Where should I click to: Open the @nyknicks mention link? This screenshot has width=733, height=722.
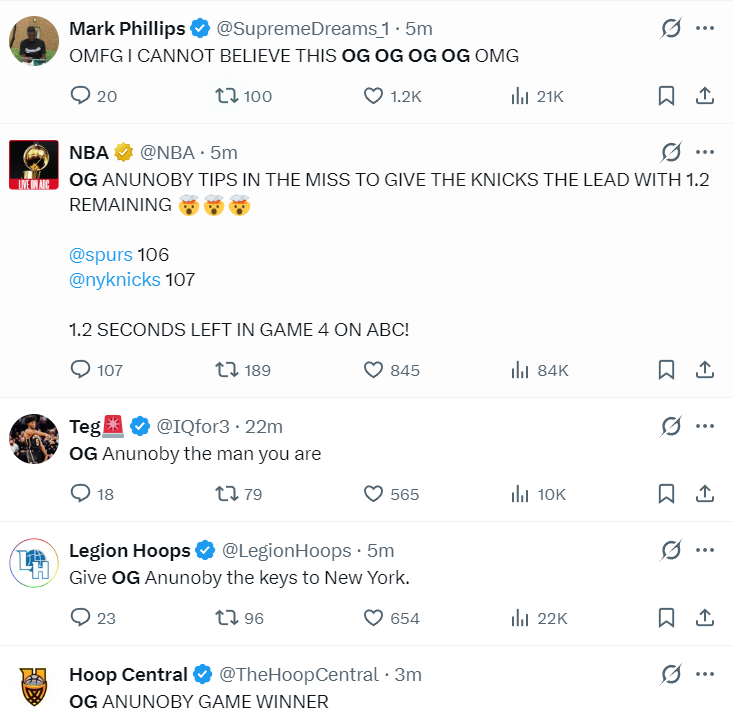pyautogui.click(x=115, y=280)
